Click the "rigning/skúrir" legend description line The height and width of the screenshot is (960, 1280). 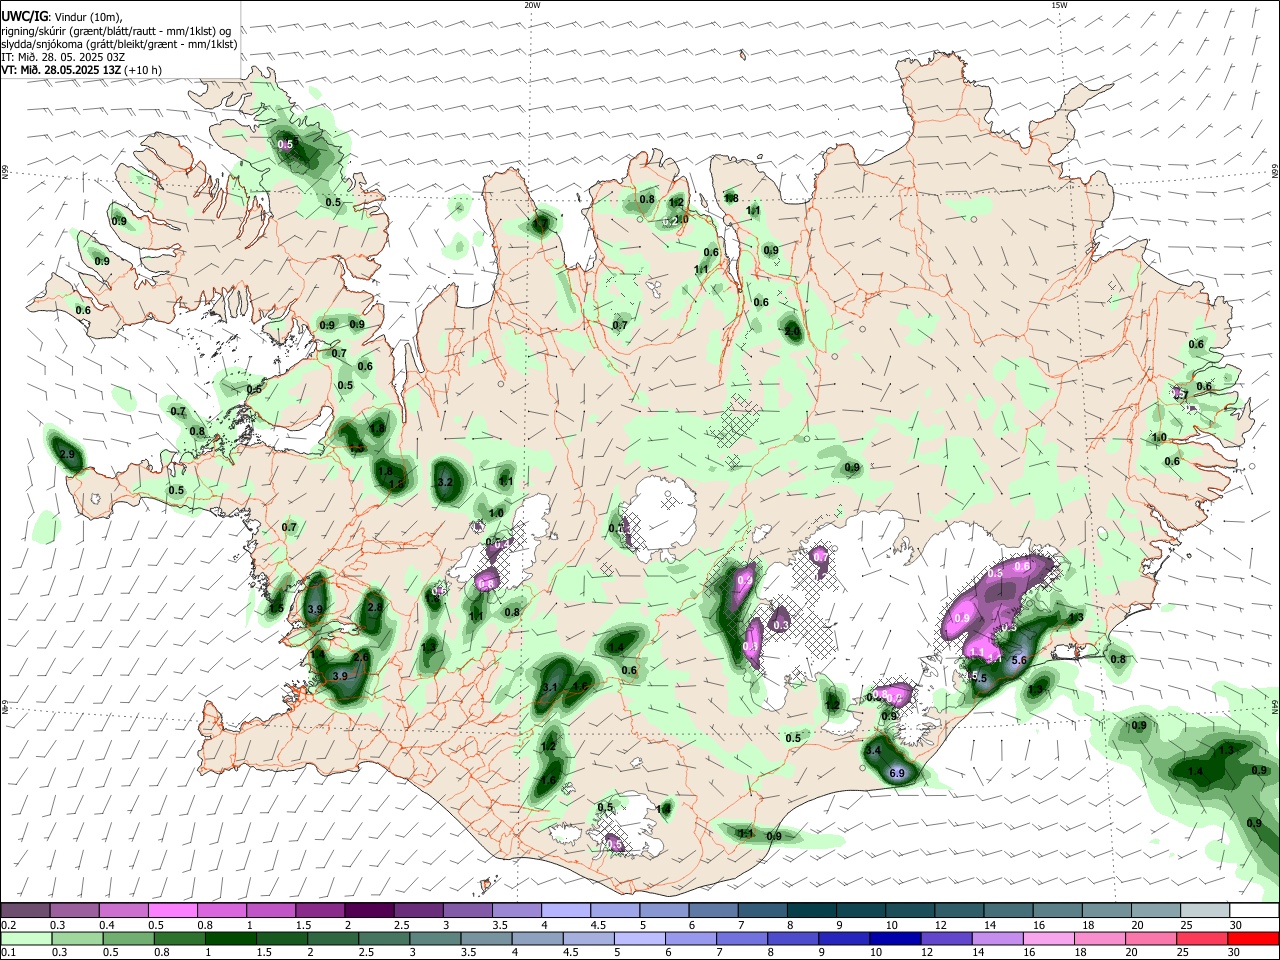click(x=116, y=30)
